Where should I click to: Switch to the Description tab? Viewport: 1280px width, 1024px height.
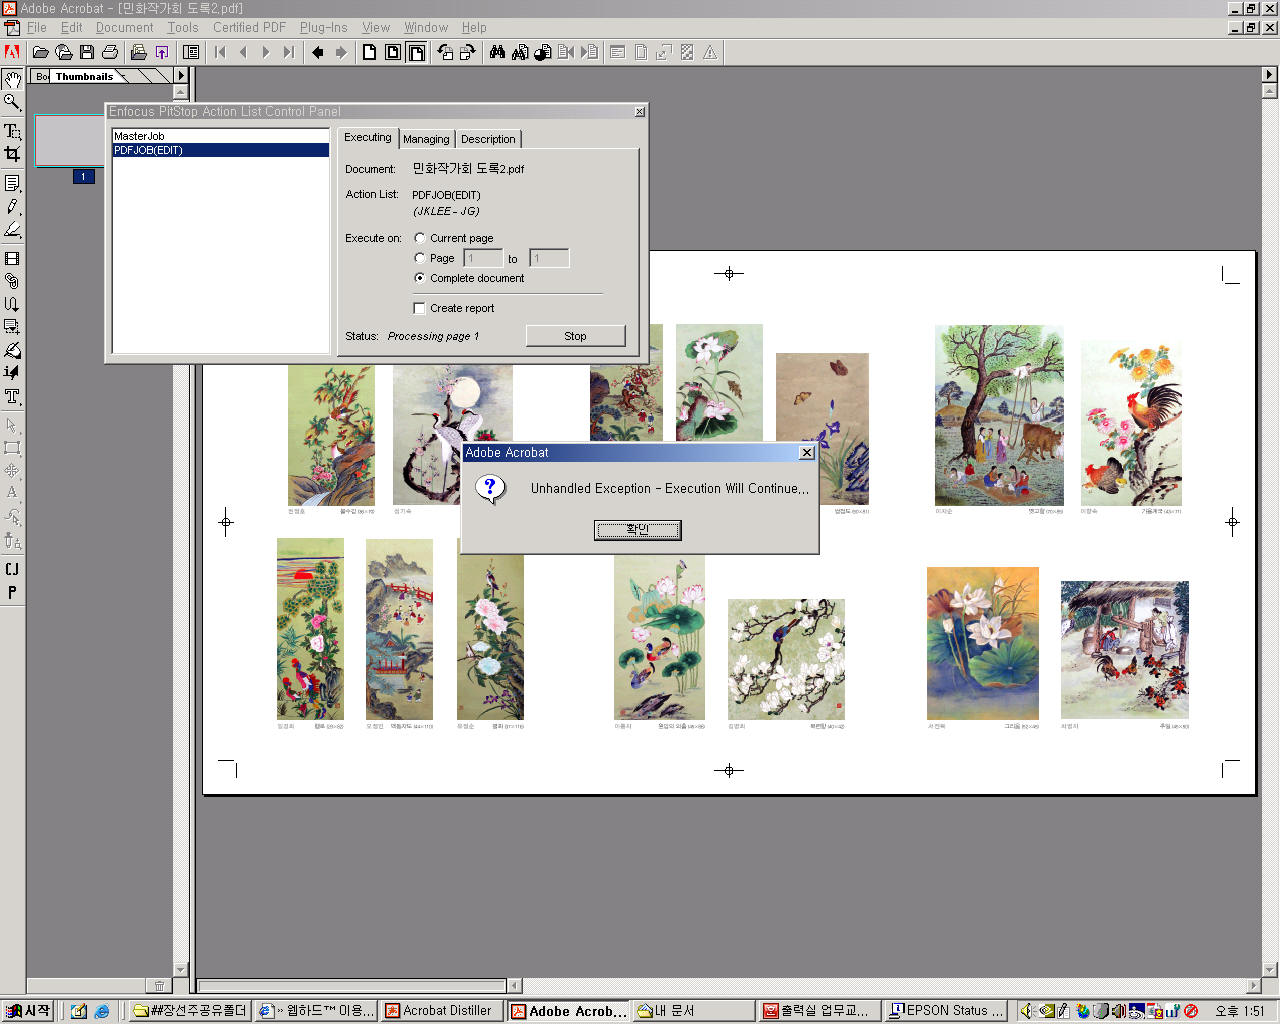[488, 139]
